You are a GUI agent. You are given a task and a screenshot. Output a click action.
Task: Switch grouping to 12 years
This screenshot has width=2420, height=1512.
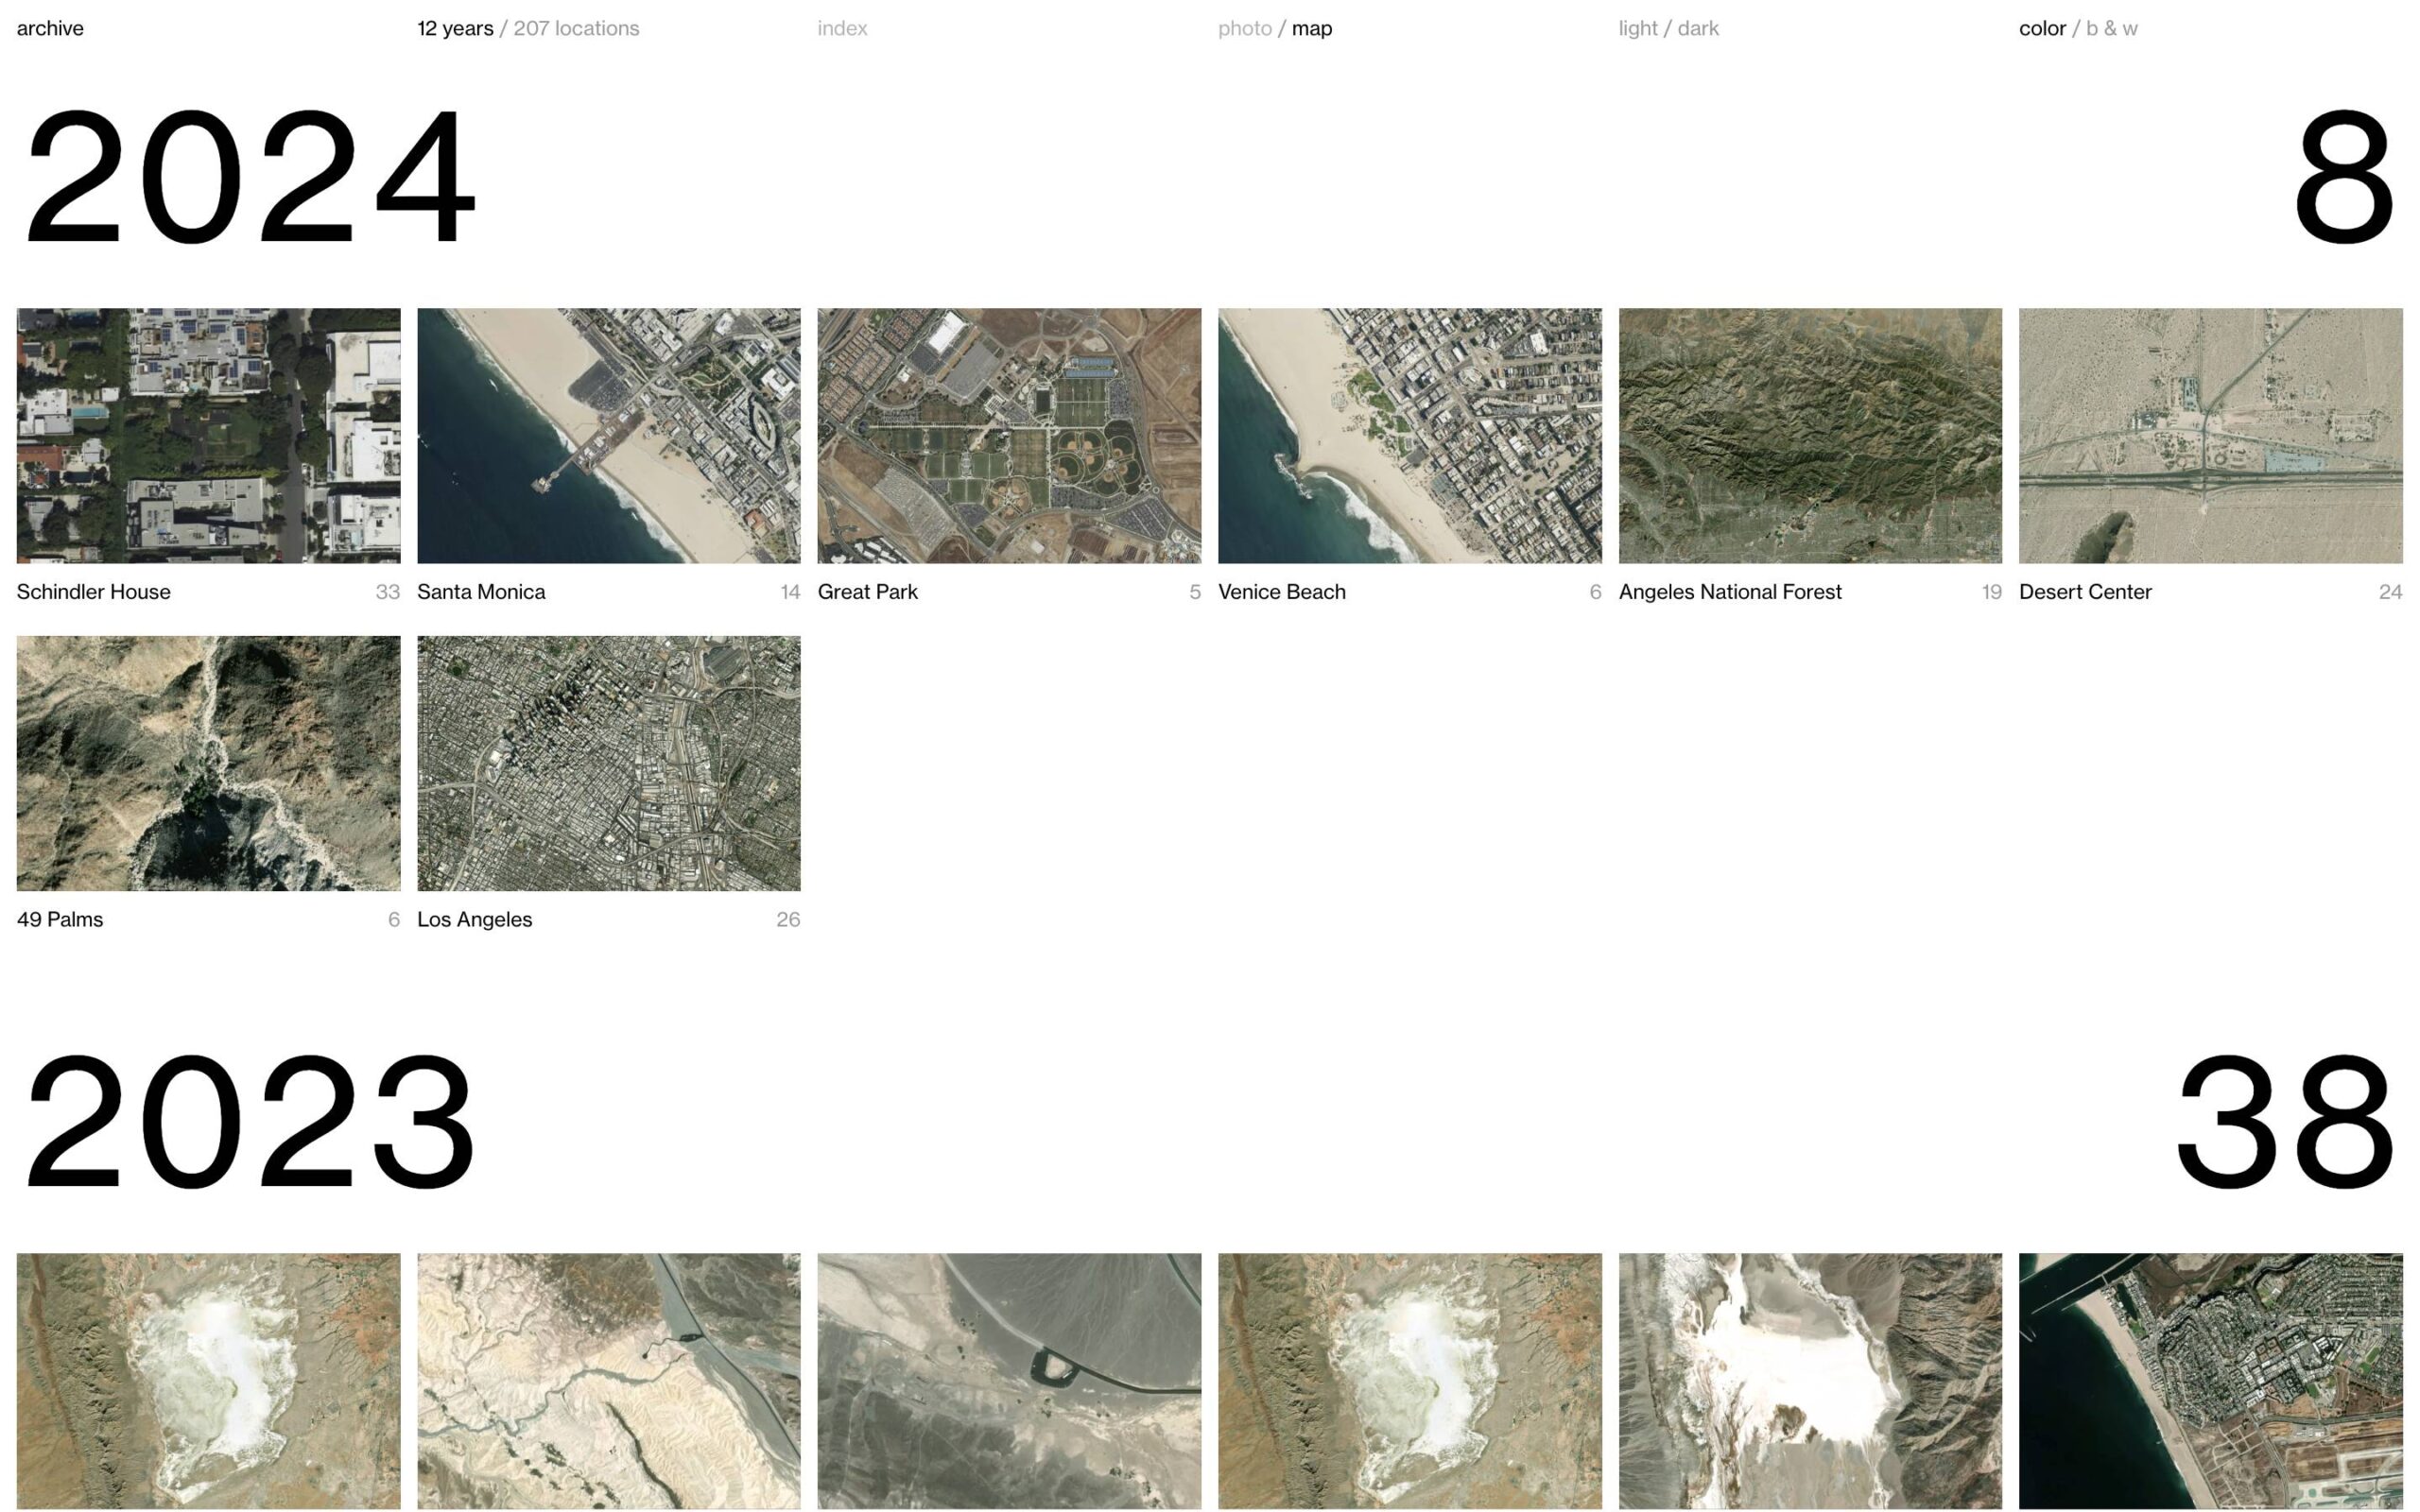[x=455, y=28]
